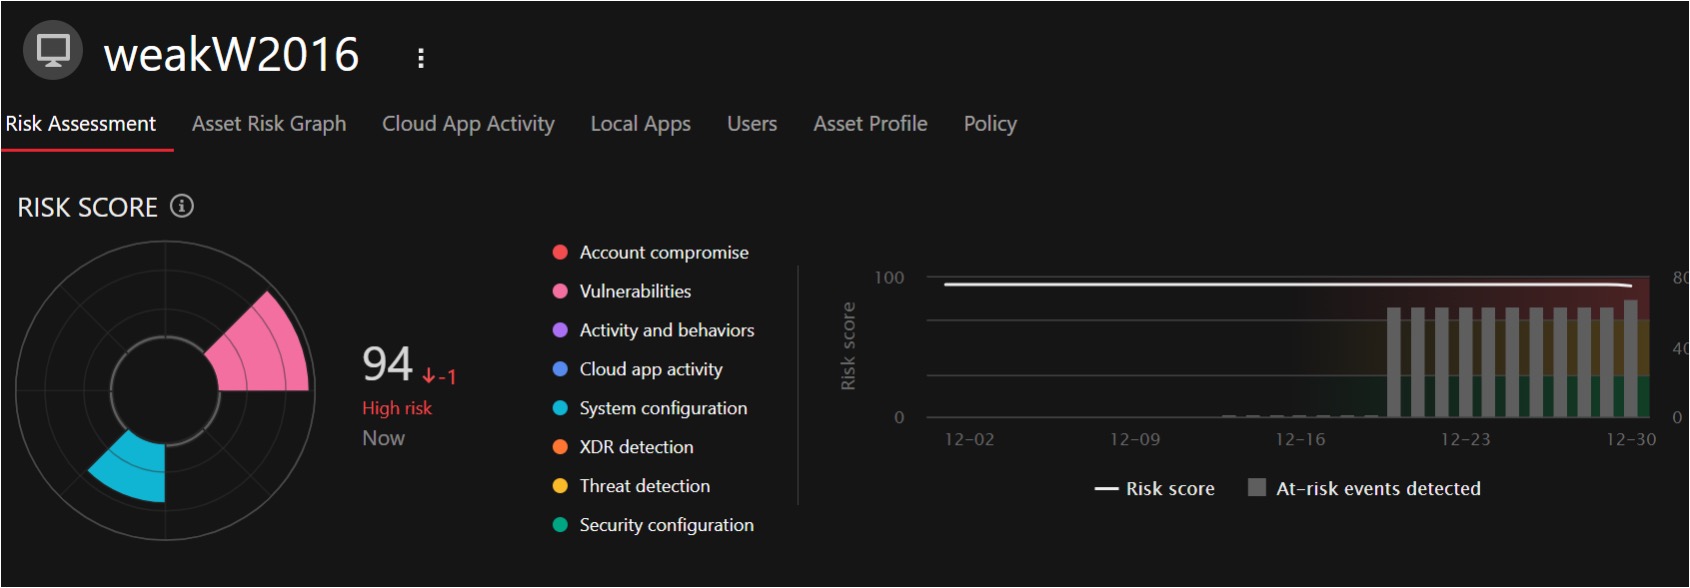Image resolution: width=1690 pixels, height=588 pixels.
Task: Click the orange XDR detection dot
Action: (x=560, y=447)
